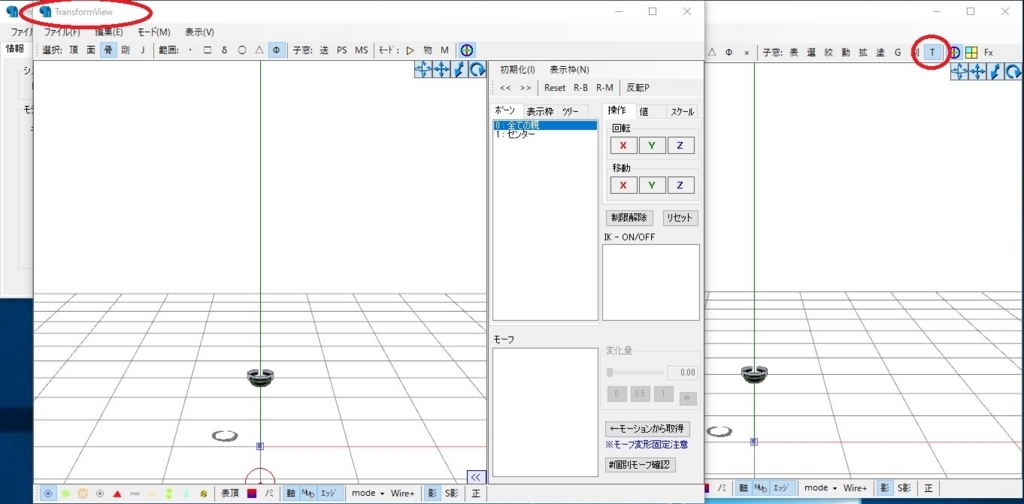Open 表示(V) menu in TransformView
The width and height of the screenshot is (1024, 504).
click(199, 32)
